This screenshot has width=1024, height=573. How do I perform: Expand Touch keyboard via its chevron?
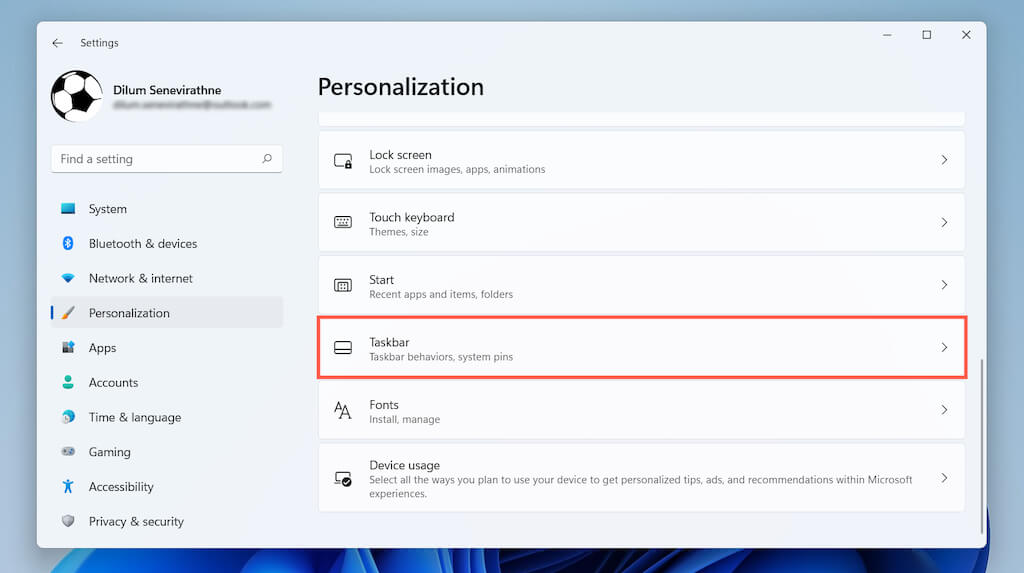point(944,222)
